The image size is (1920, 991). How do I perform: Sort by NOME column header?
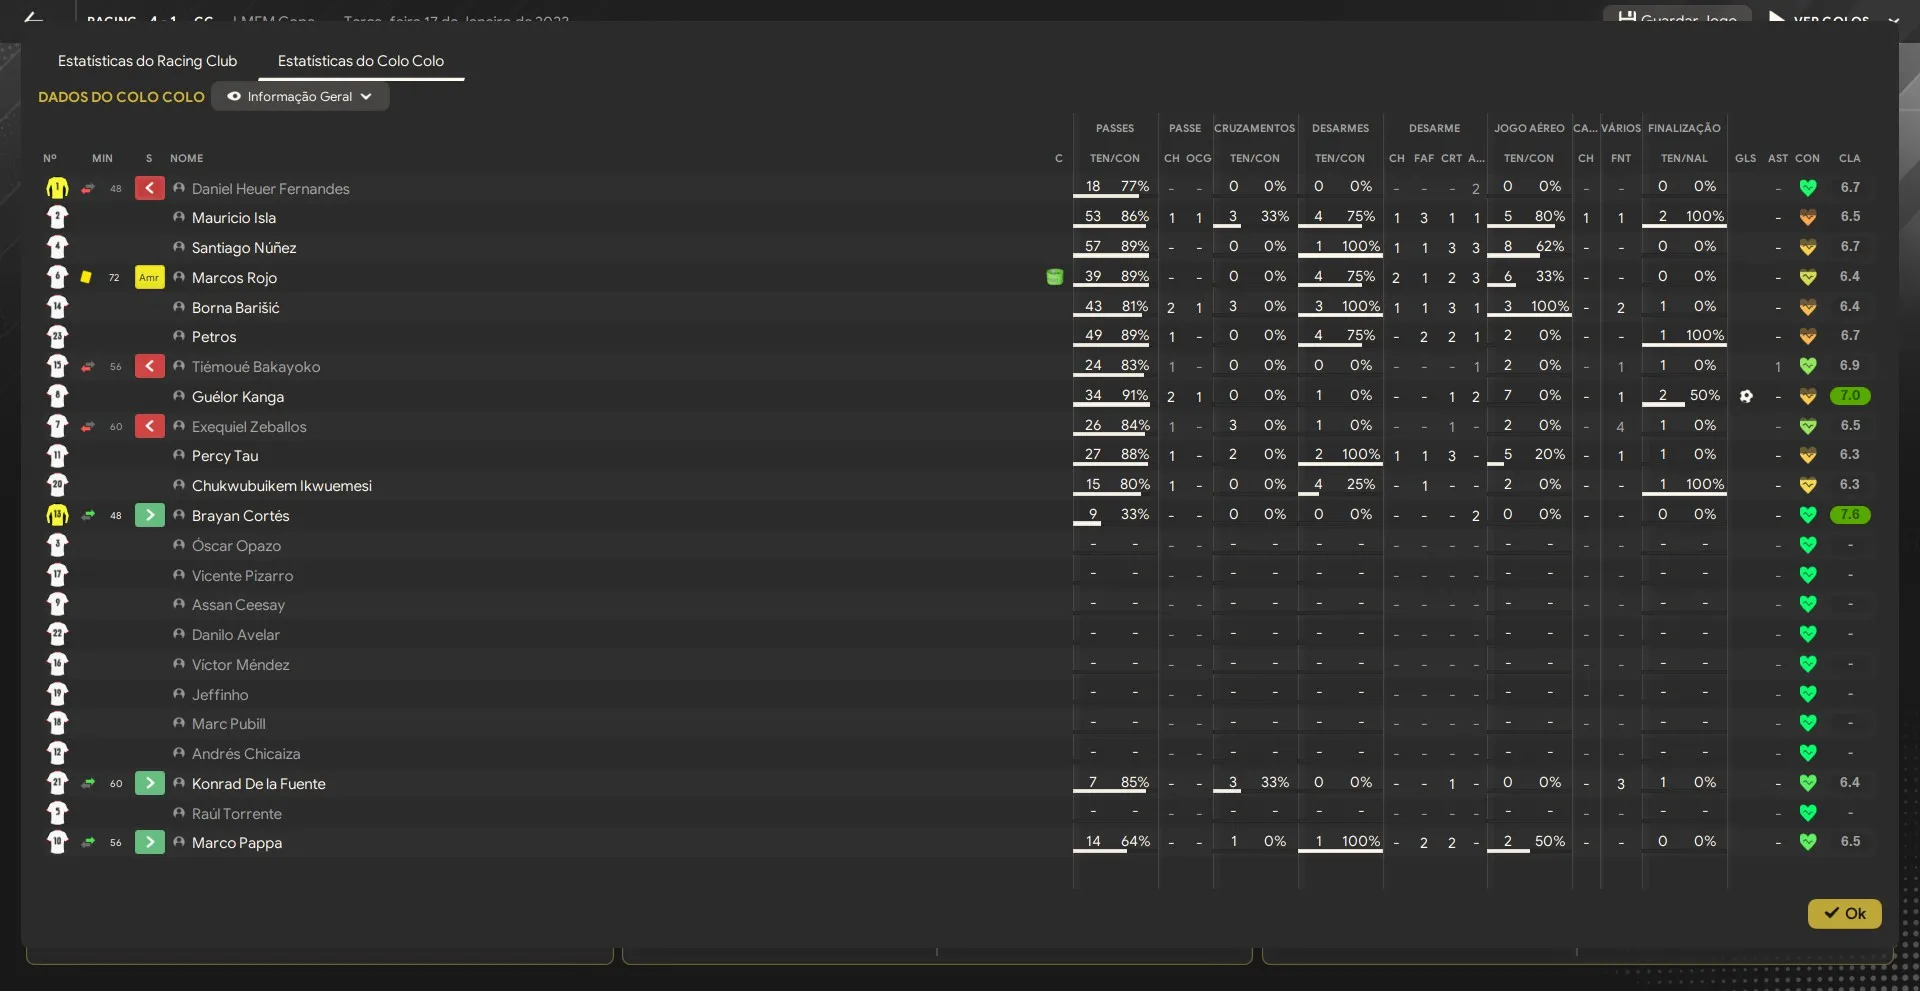coord(186,158)
